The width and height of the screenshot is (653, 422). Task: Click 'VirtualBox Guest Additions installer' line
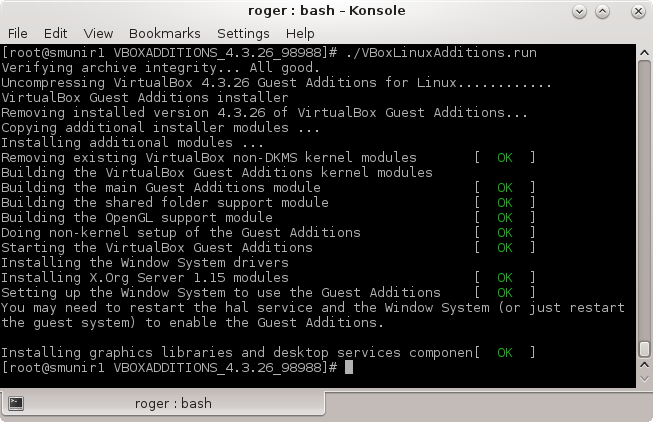point(145,97)
